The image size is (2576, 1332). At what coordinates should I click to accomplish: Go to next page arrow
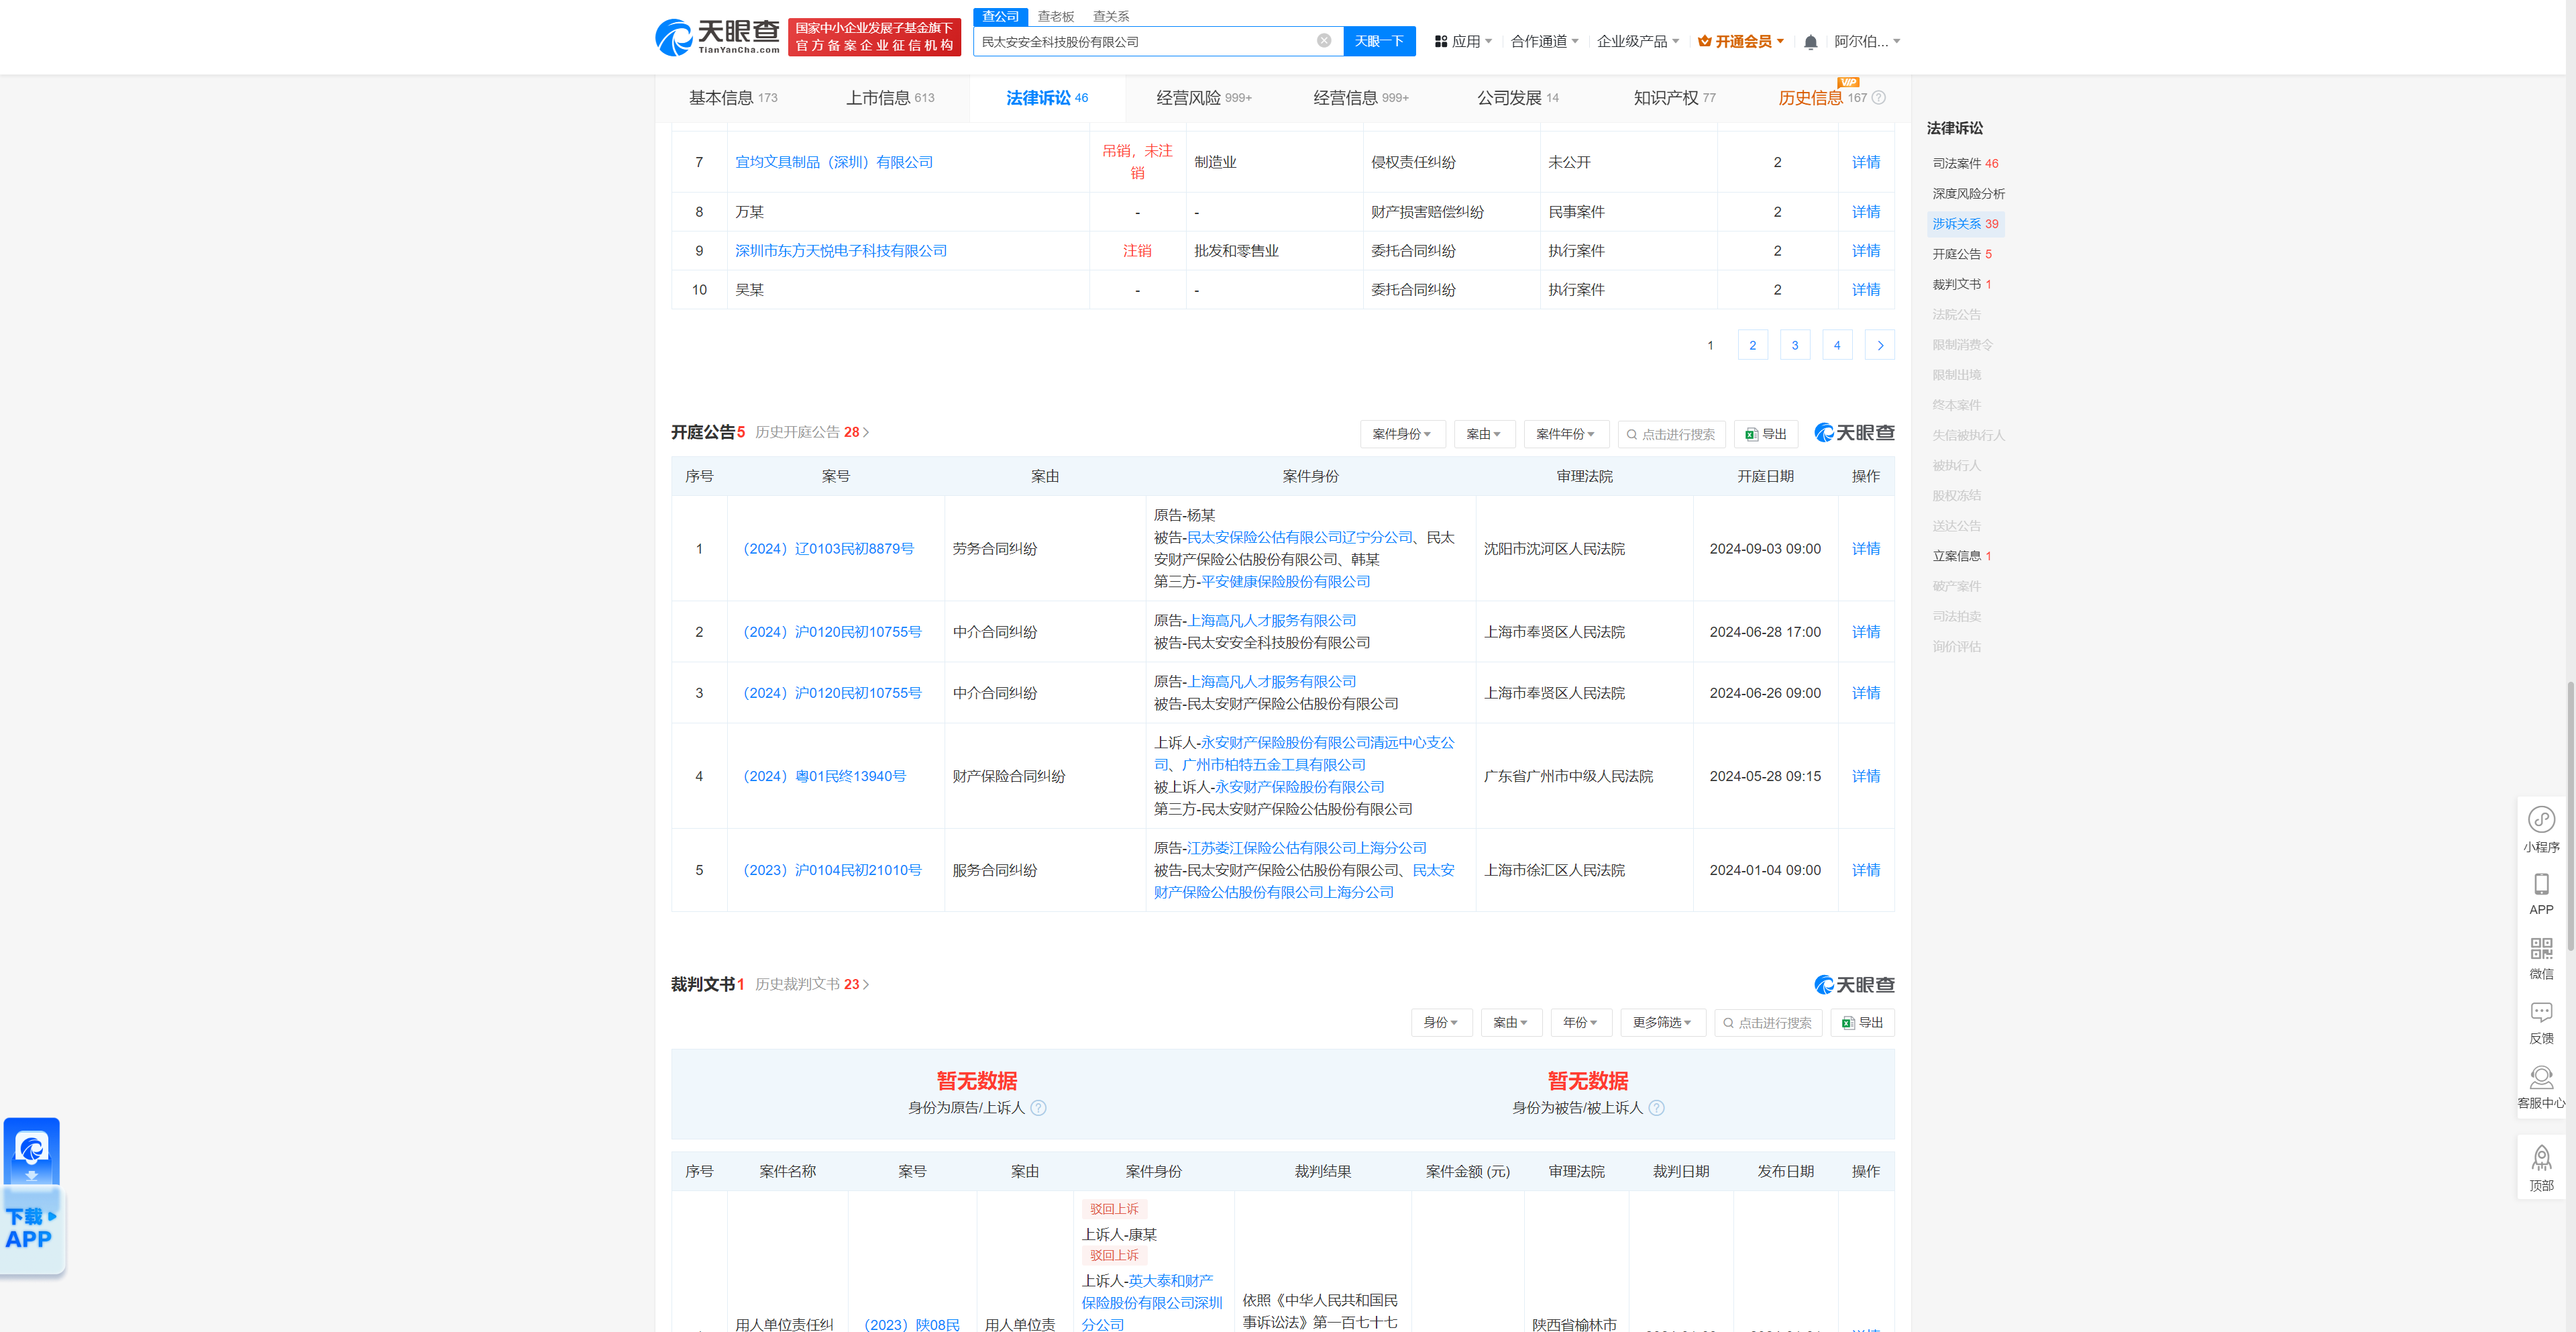1880,345
